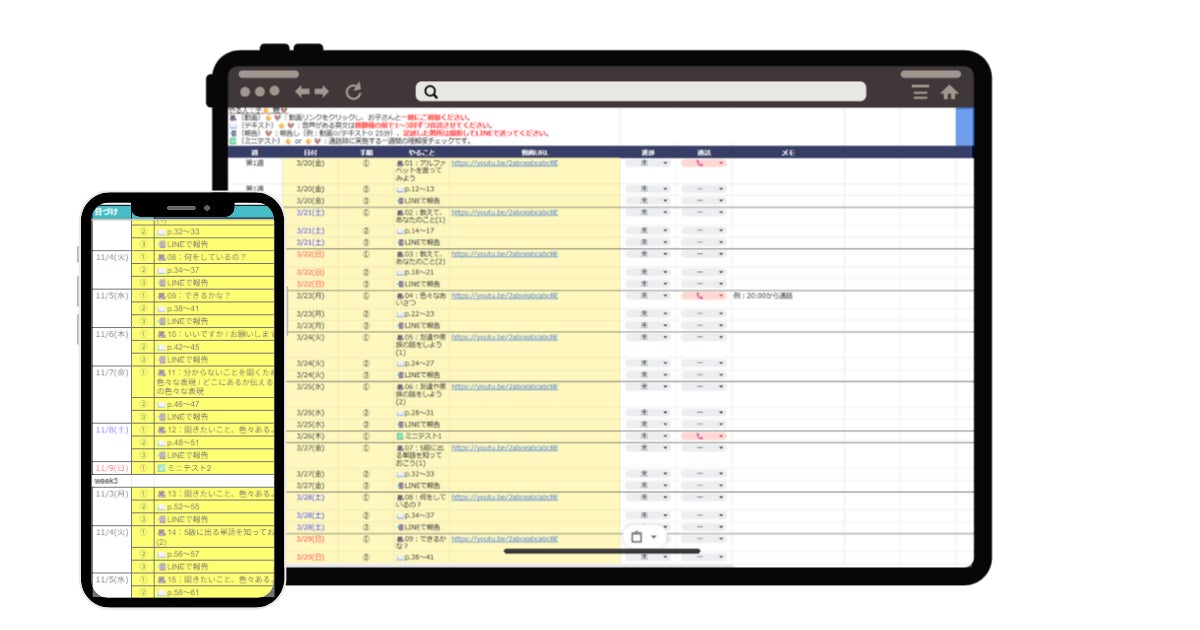Select the メモ column header
Viewport: 1200px width, 630px height.
click(x=787, y=152)
